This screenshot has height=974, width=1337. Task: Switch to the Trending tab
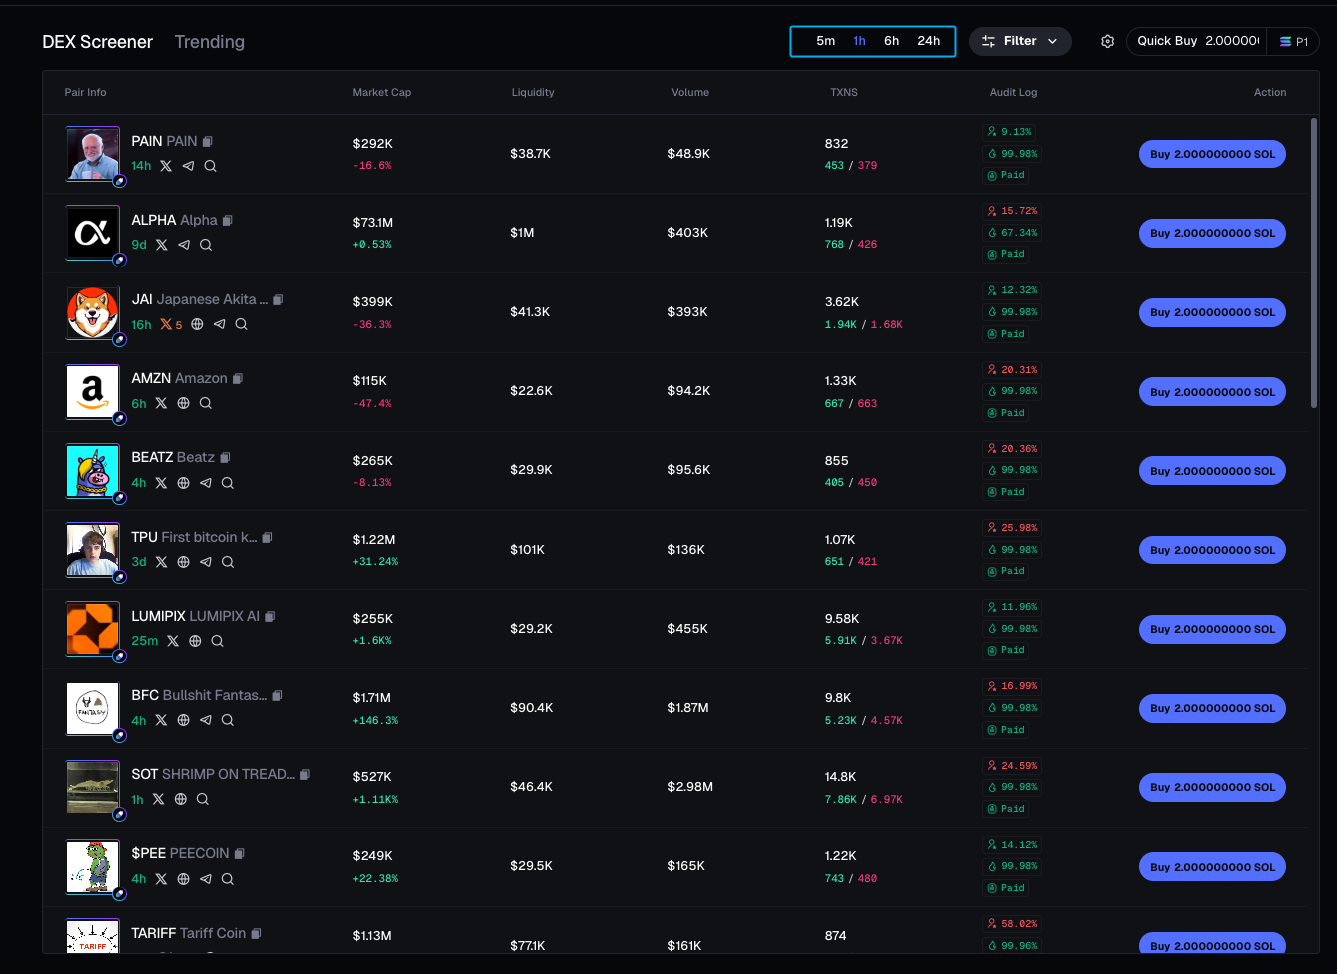pos(209,42)
